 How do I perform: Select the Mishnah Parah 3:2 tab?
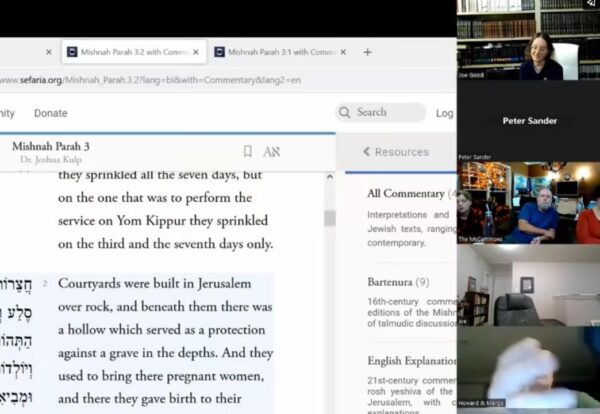click(x=125, y=52)
